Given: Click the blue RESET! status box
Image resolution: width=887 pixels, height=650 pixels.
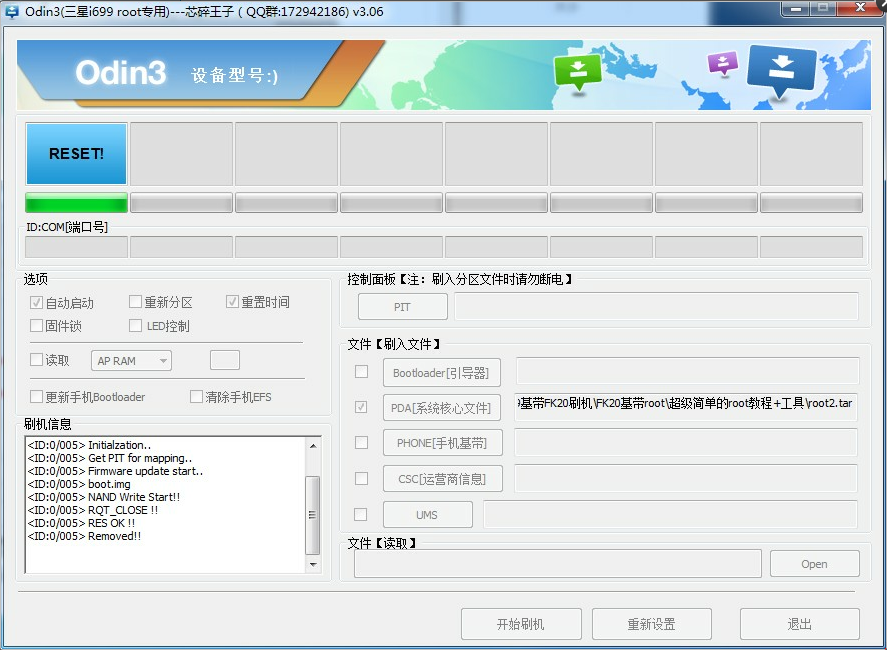Looking at the screenshot, I should [x=76, y=154].
